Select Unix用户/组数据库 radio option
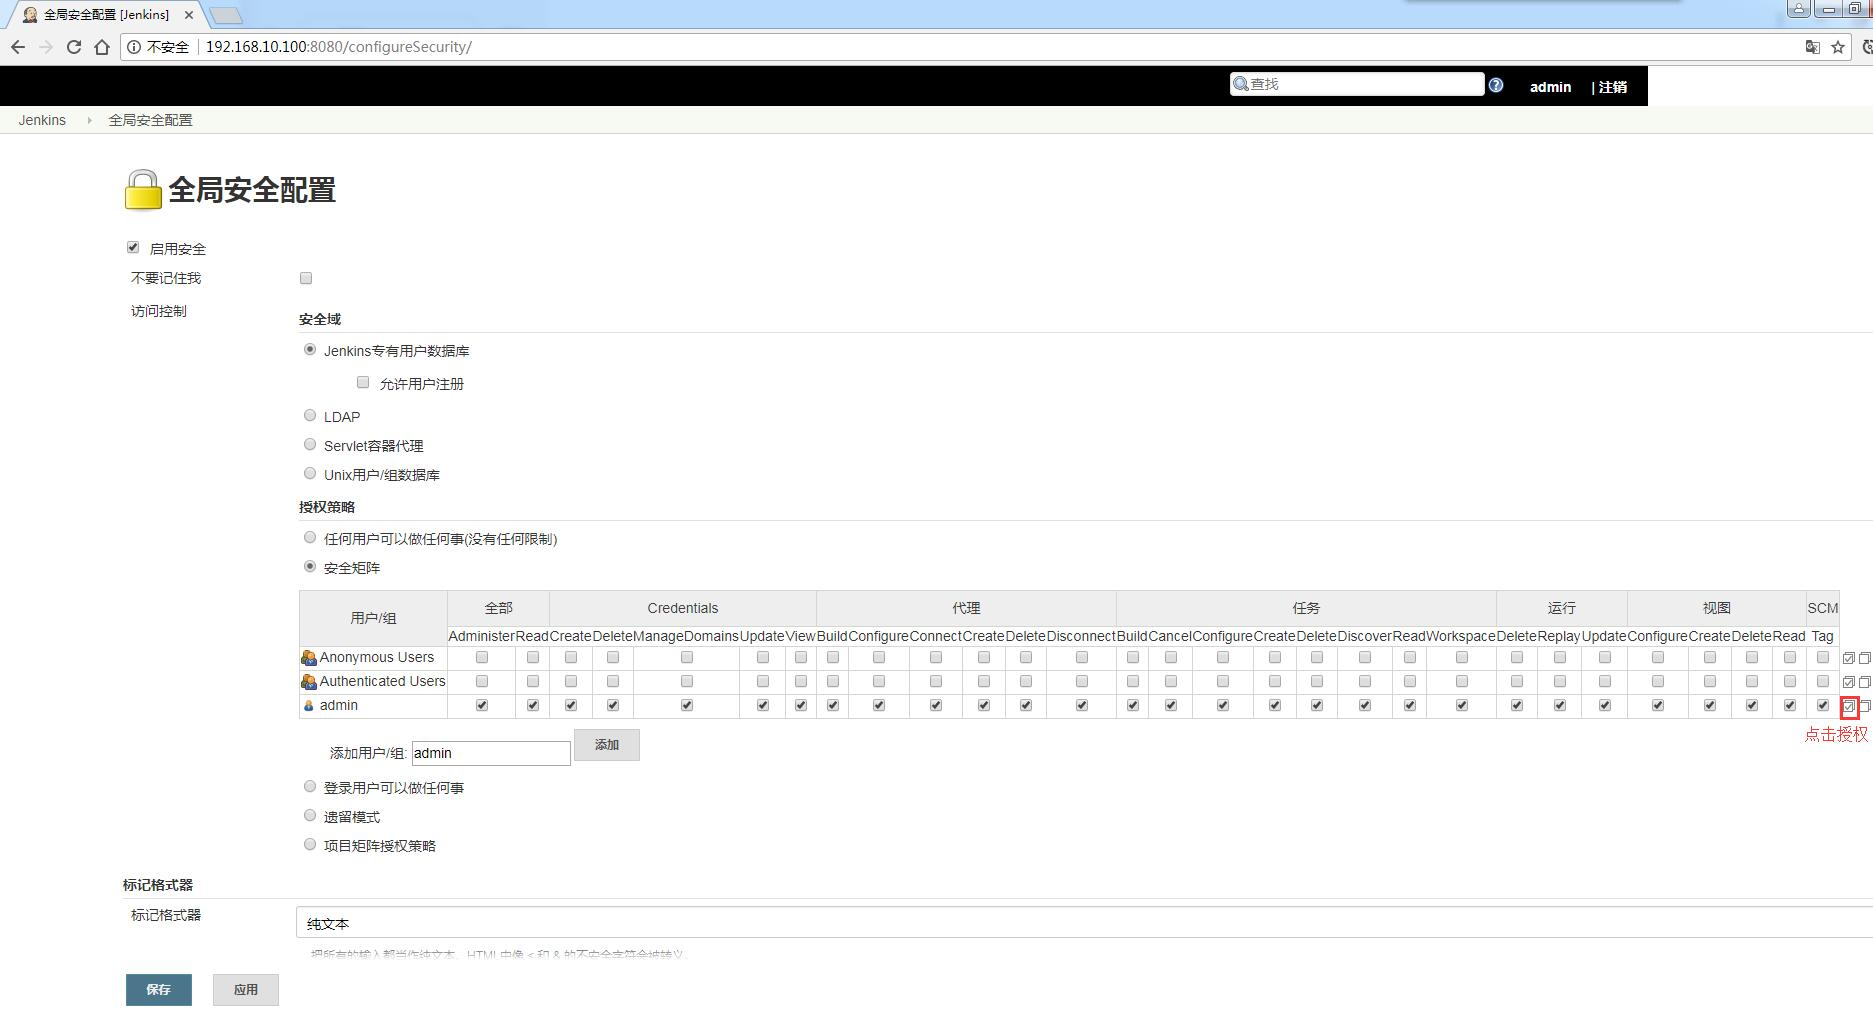 click(x=310, y=473)
